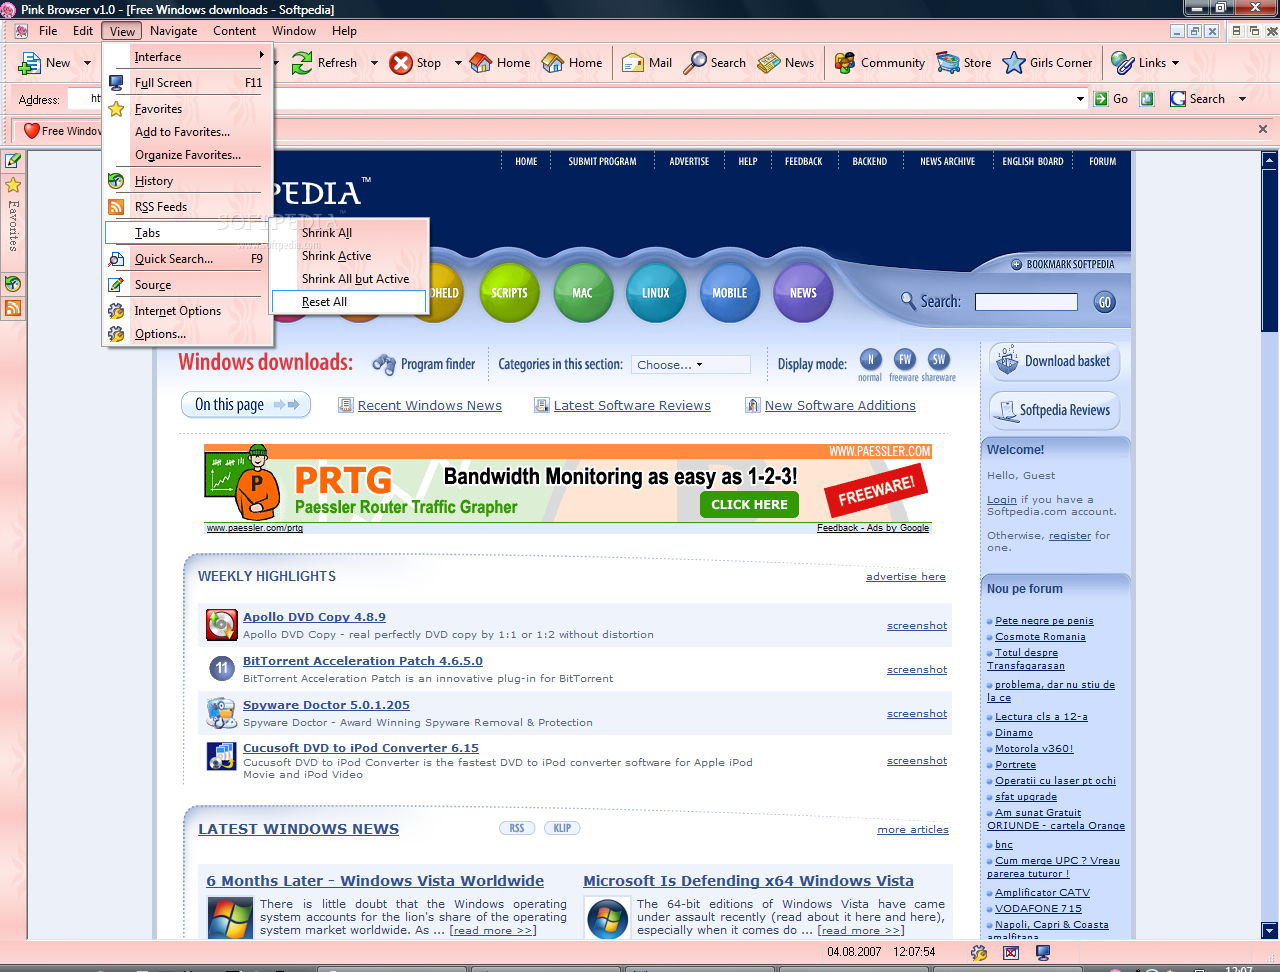Expand the Interface submenu
The image size is (1280, 972).
pyautogui.click(x=189, y=57)
